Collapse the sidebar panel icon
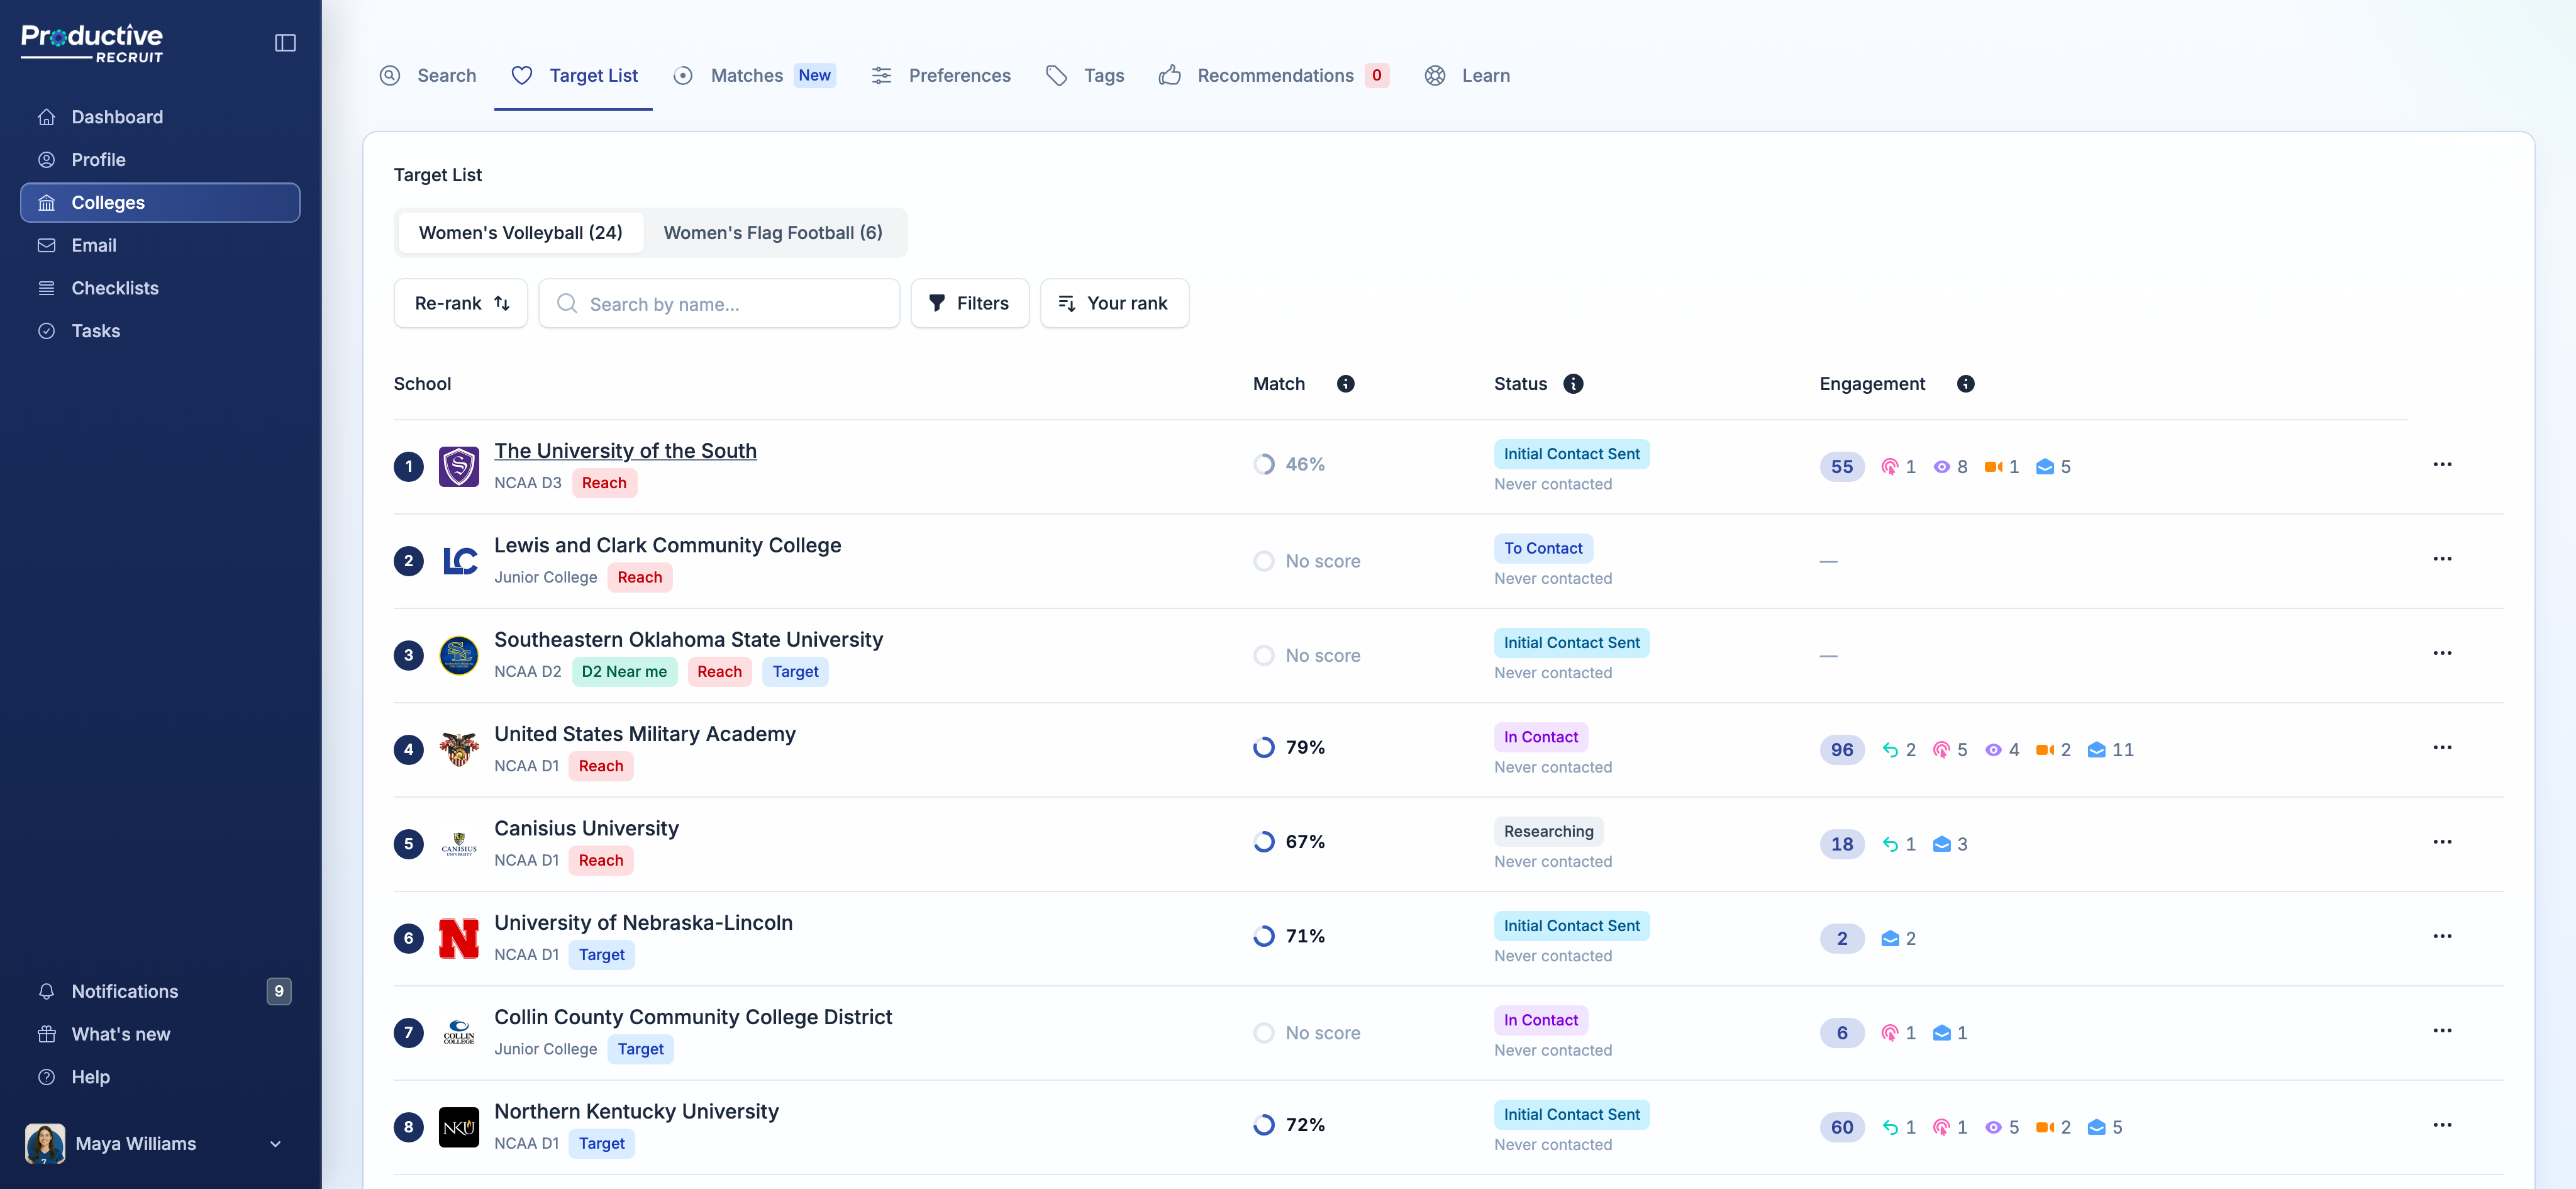 point(285,43)
